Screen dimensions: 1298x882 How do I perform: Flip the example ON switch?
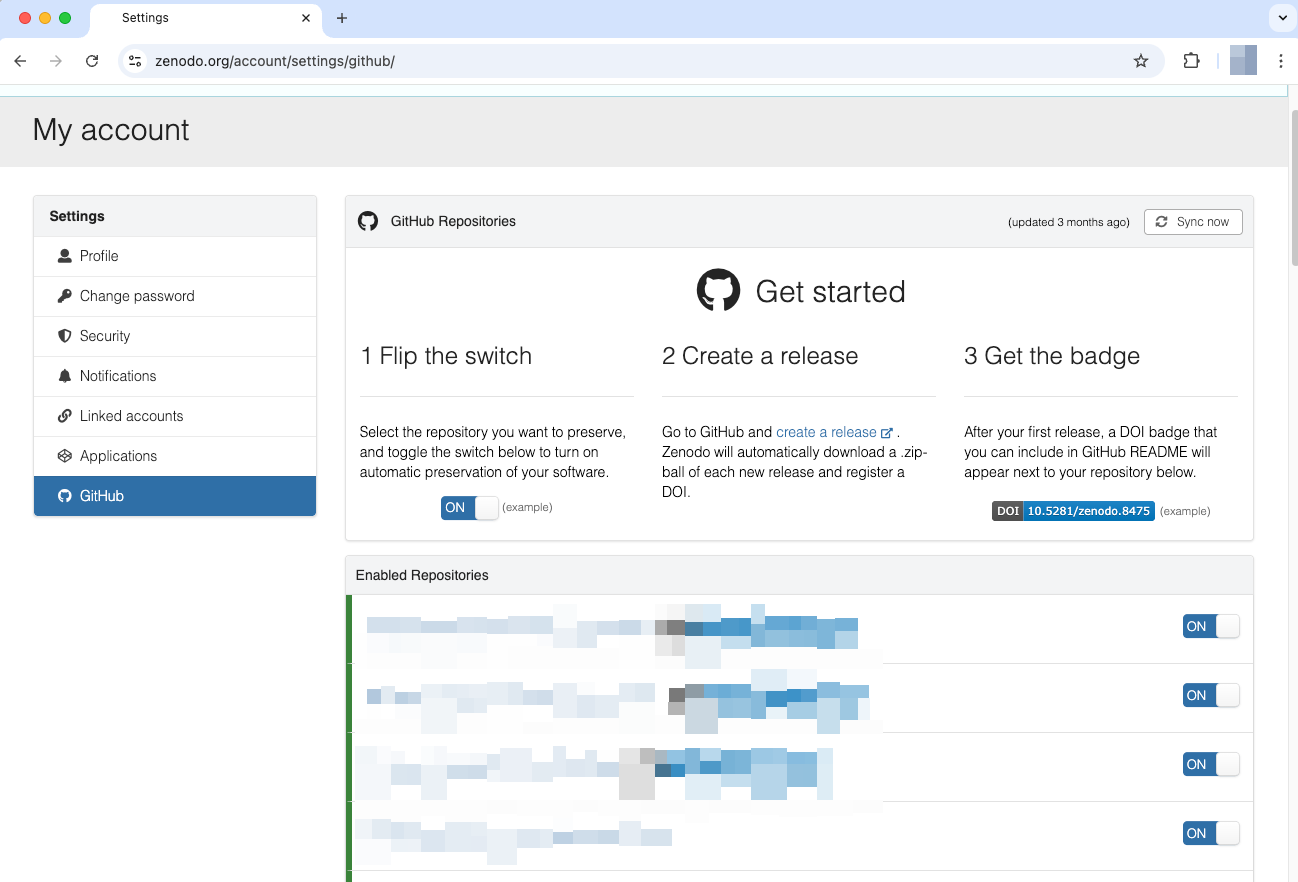[x=469, y=508]
